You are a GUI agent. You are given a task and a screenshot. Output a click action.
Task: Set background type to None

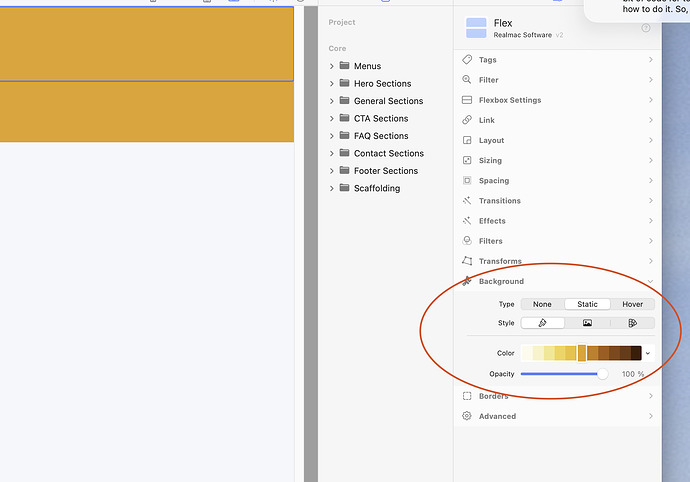click(x=542, y=304)
